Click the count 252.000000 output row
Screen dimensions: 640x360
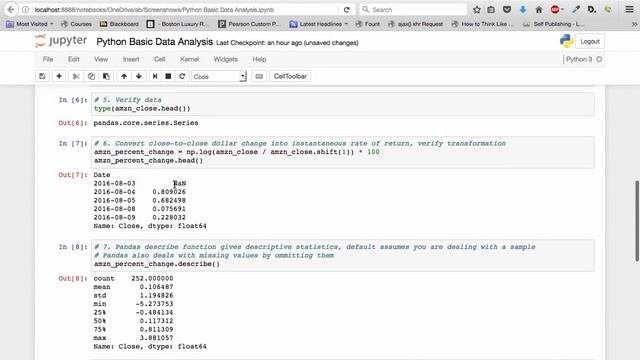click(133, 278)
